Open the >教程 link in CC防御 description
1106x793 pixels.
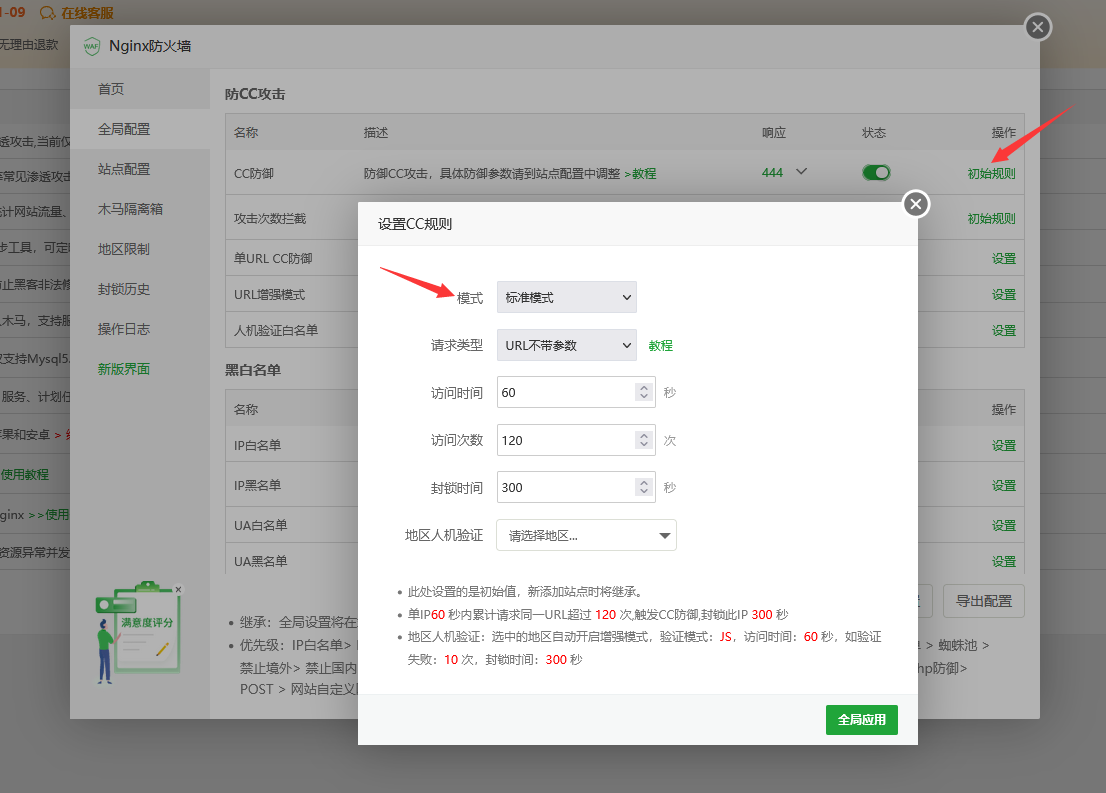coord(640,174)
